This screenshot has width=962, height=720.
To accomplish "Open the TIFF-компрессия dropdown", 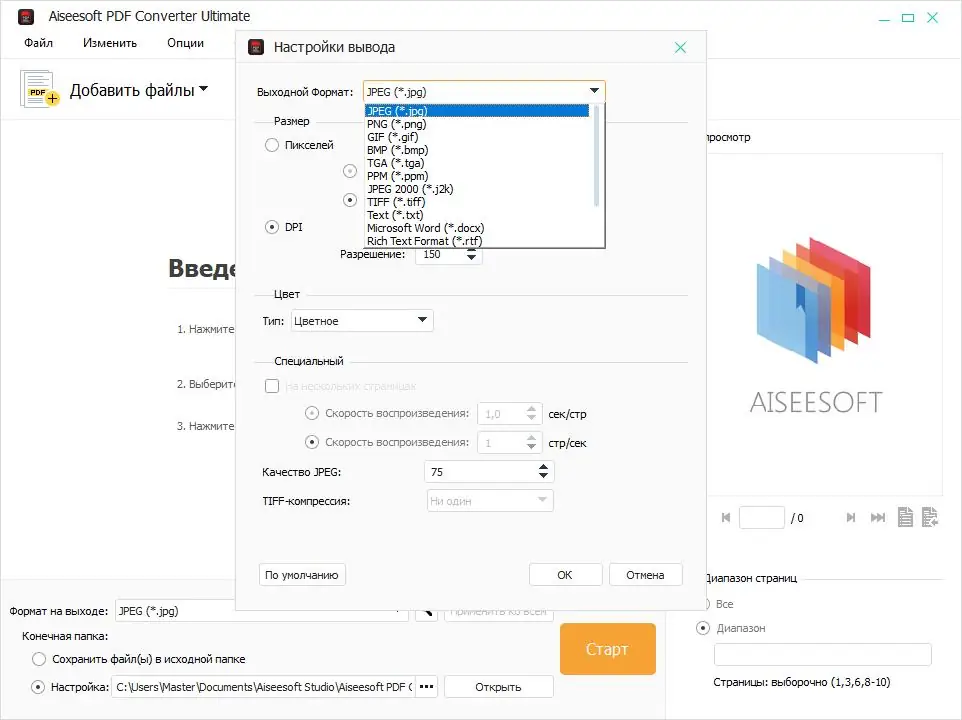I will click(490, 501).
